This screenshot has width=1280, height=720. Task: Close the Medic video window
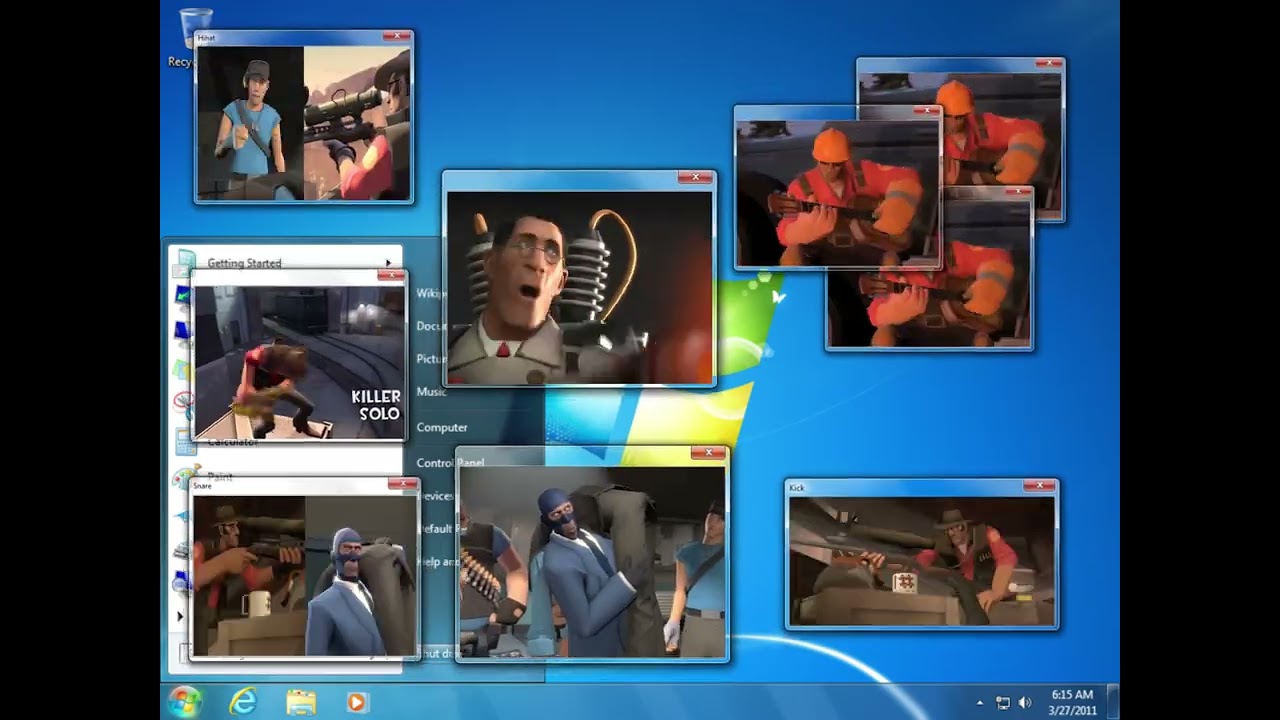point(695,178)
